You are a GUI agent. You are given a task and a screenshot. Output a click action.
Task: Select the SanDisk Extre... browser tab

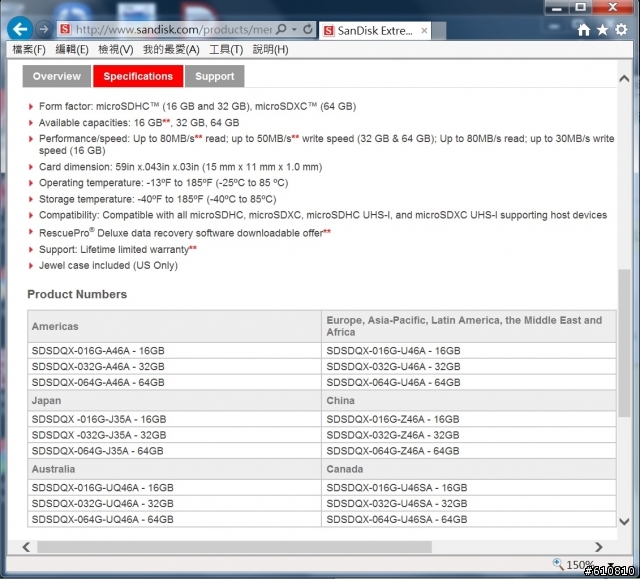(x=375, y=31)
